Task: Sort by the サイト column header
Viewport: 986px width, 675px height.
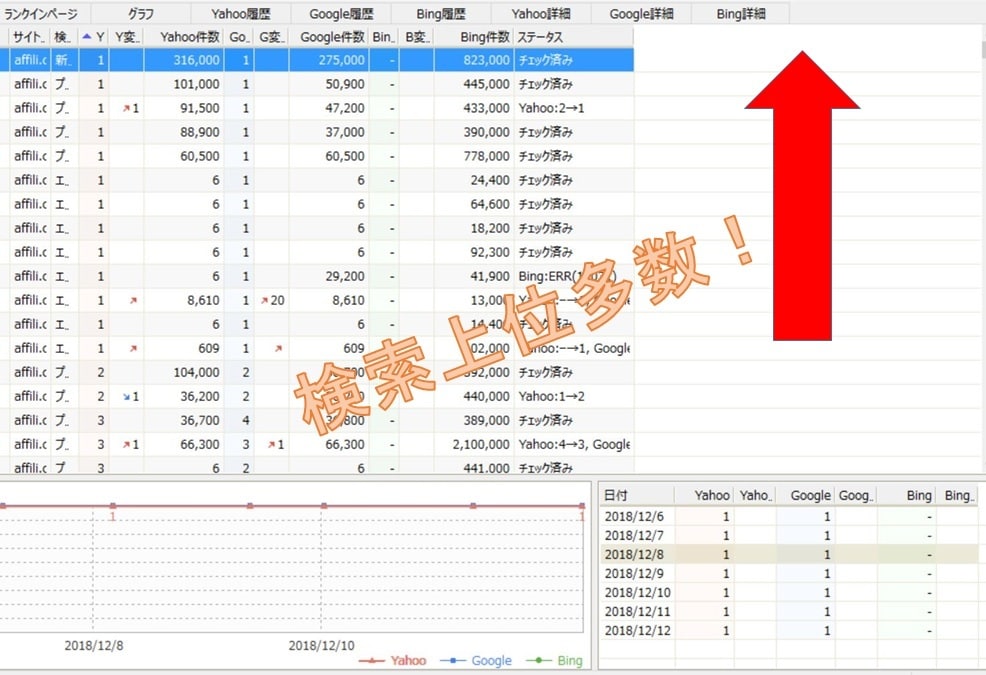Action: (x=29, y=37)
